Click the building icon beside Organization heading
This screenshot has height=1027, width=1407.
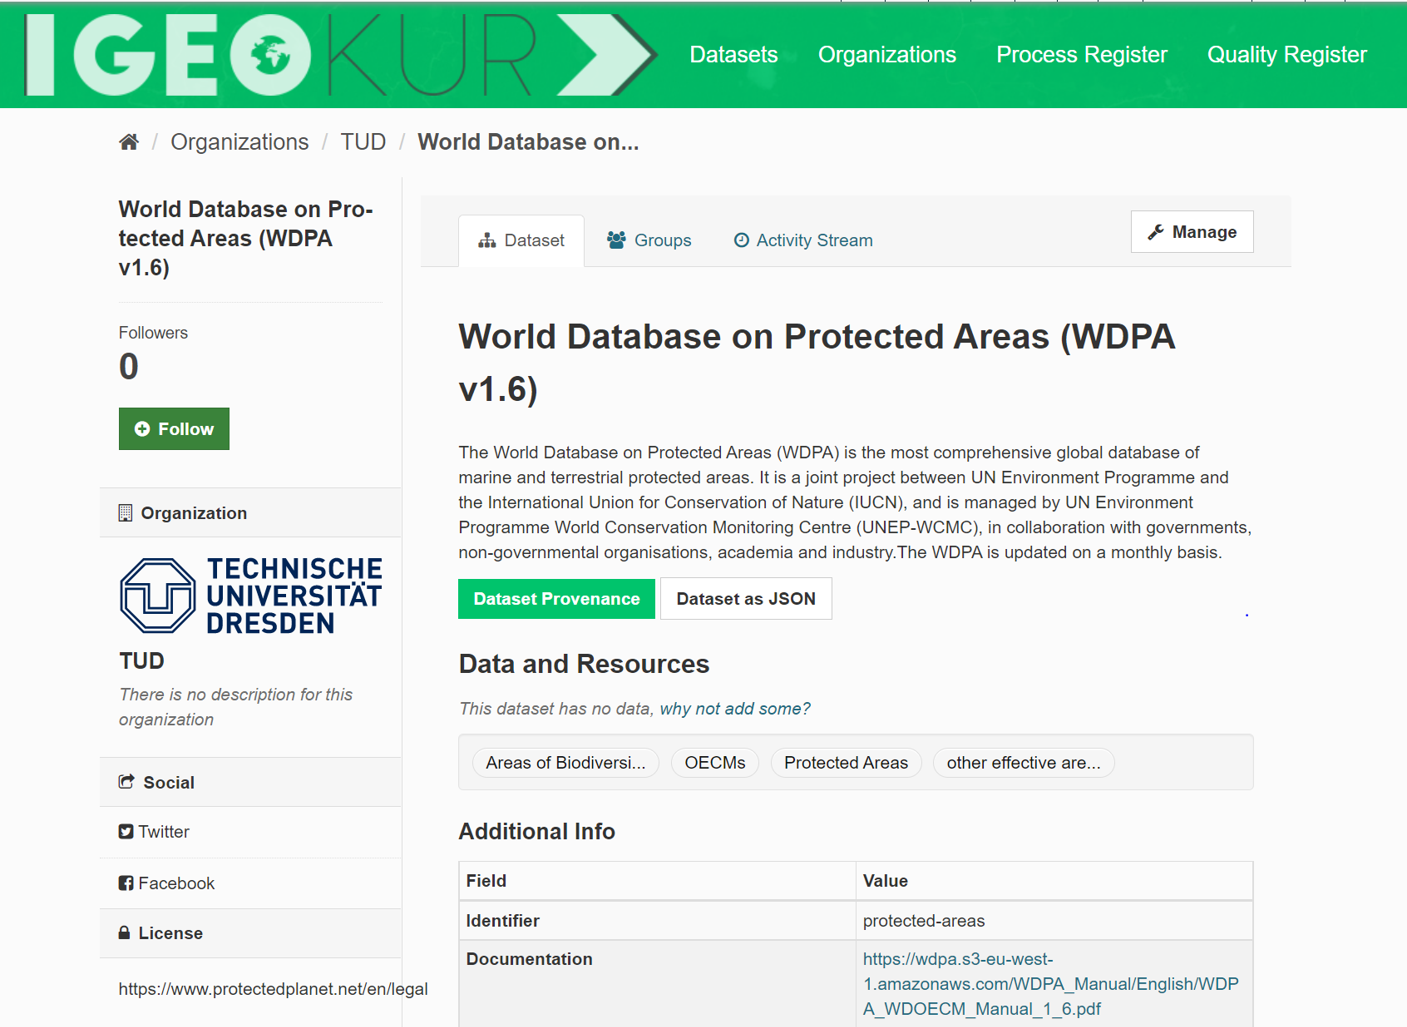(x=125, y=513)
